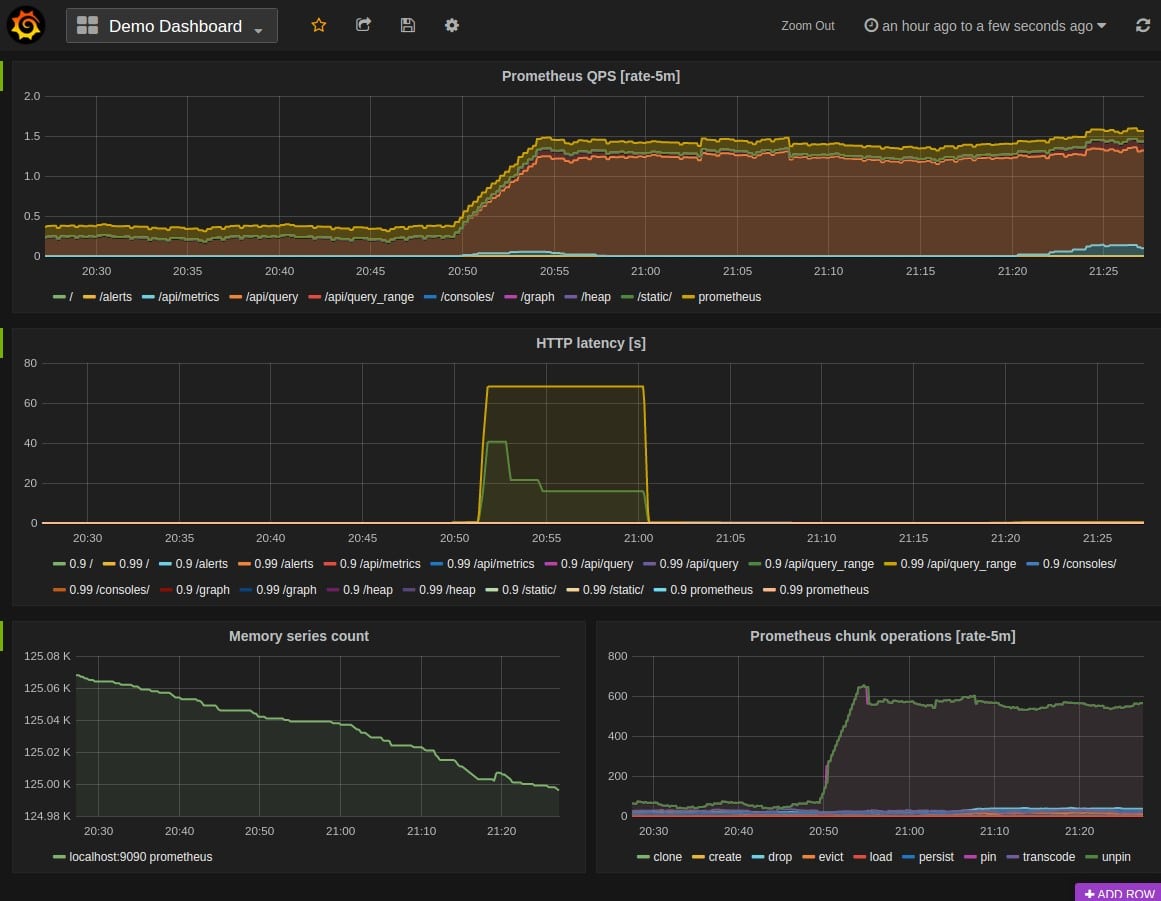Click the Zoom Out button
Viewport: 1161px width, 901px height.
[x=807, y=26]
